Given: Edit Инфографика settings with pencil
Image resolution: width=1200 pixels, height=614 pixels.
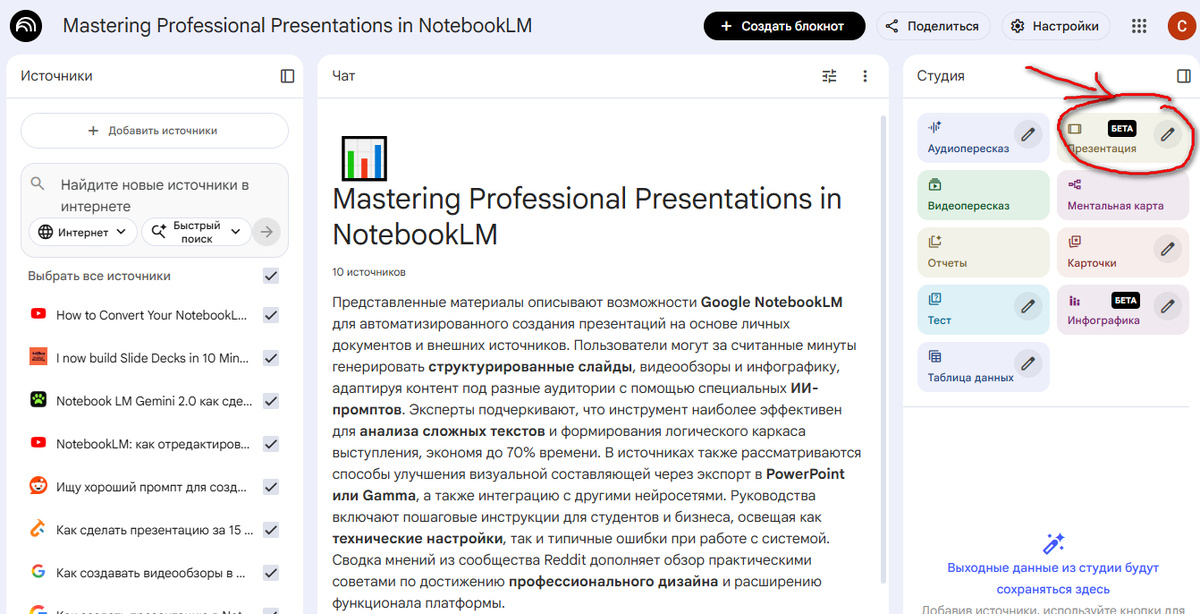Looking at the screenshot, I should click(1167, 305).
